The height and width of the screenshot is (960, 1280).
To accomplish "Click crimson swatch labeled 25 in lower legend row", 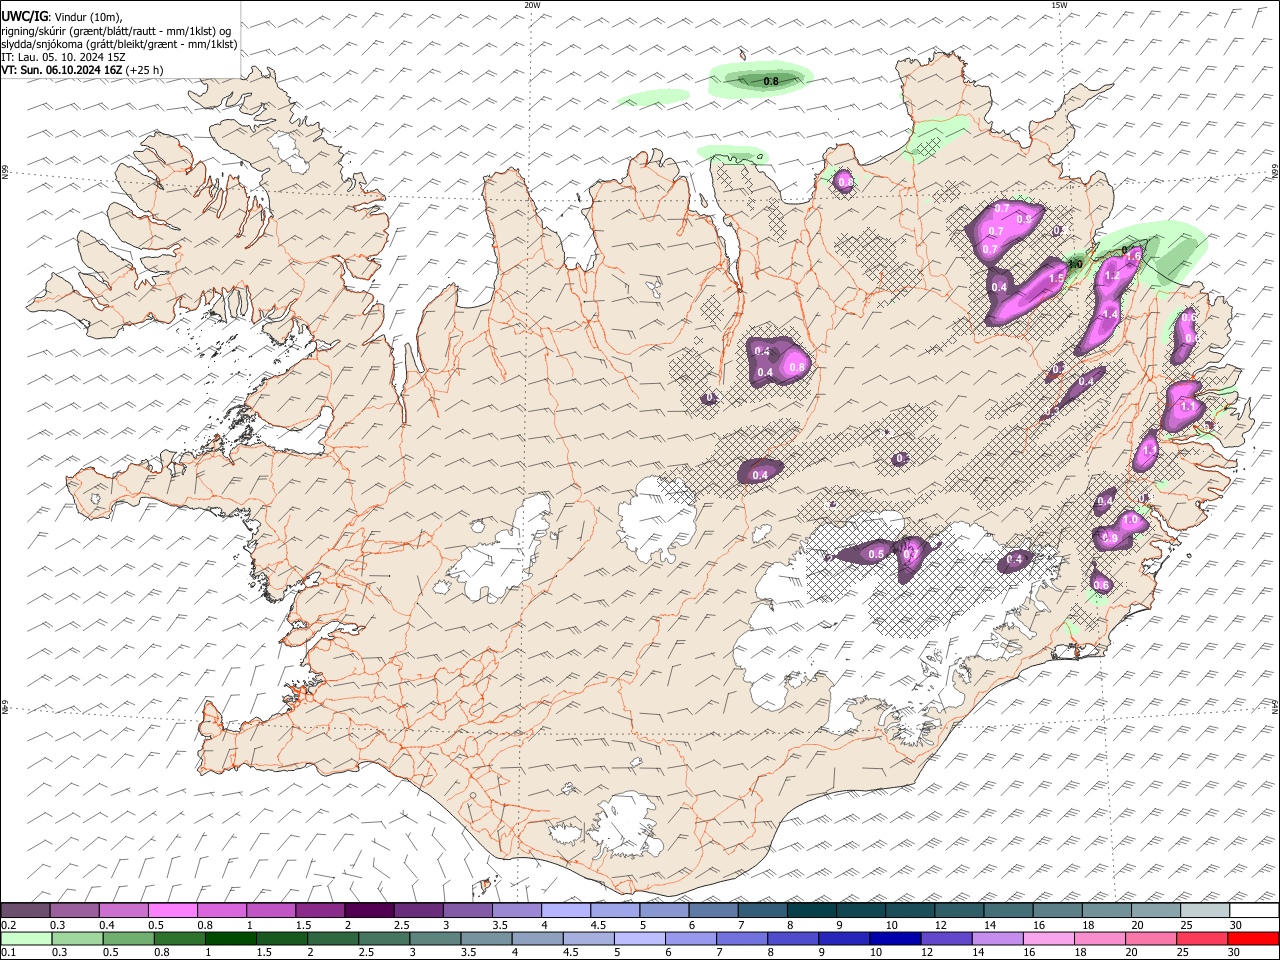I will click(x=1203, y=939).
